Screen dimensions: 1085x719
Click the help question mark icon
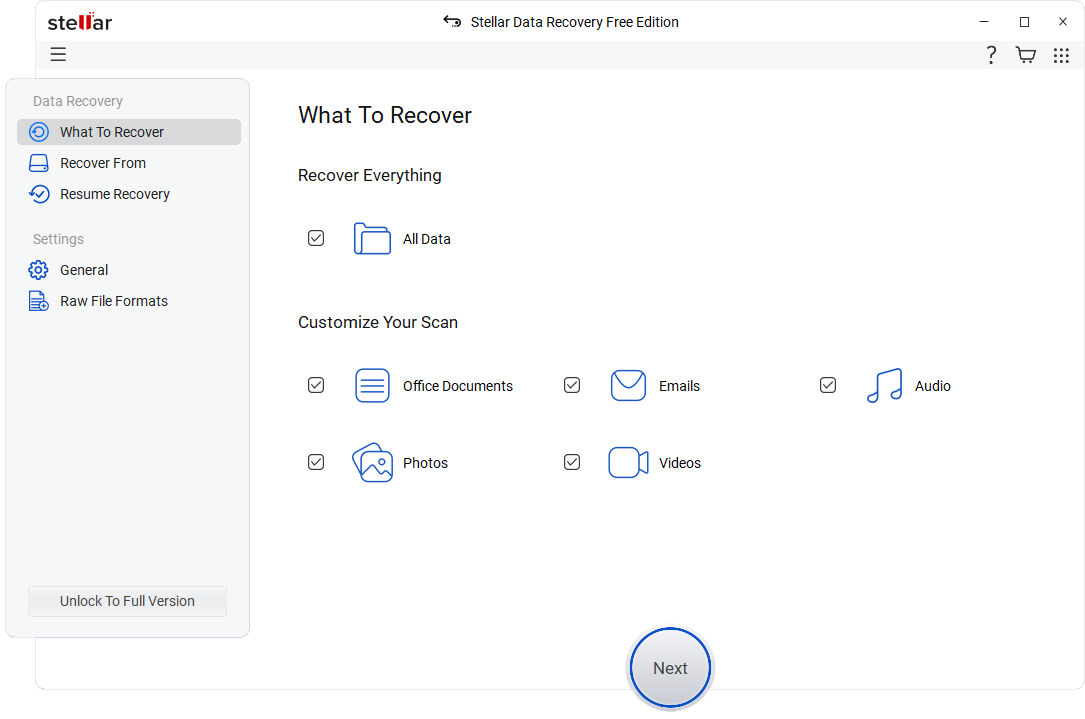(x=991, y=55)
